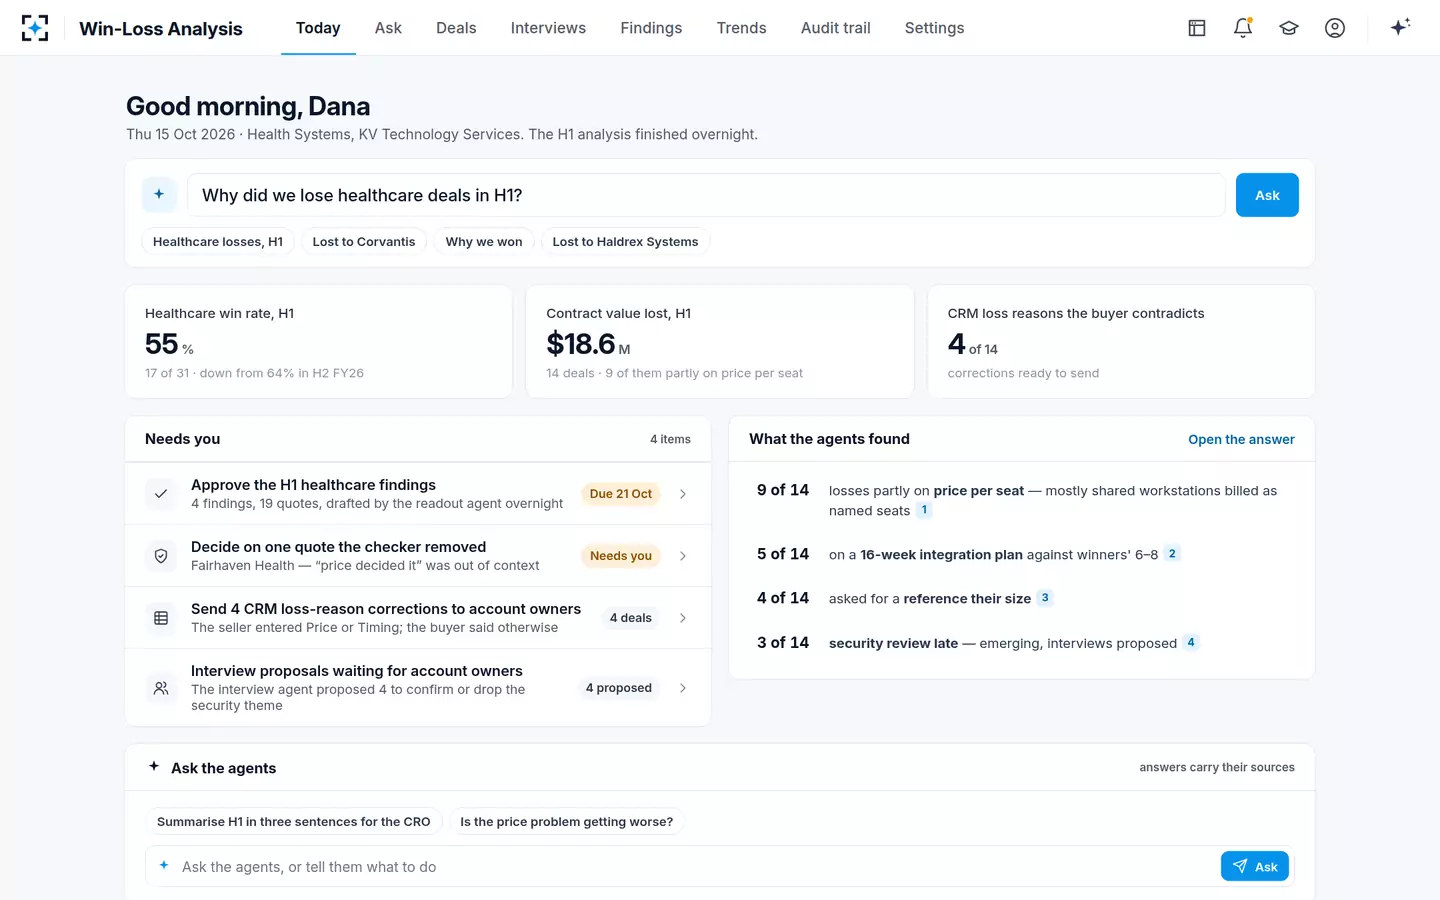Expand the Send 4 CRM corrections chevron
This screenshot has height=900, width=1440.
point(683,618)
